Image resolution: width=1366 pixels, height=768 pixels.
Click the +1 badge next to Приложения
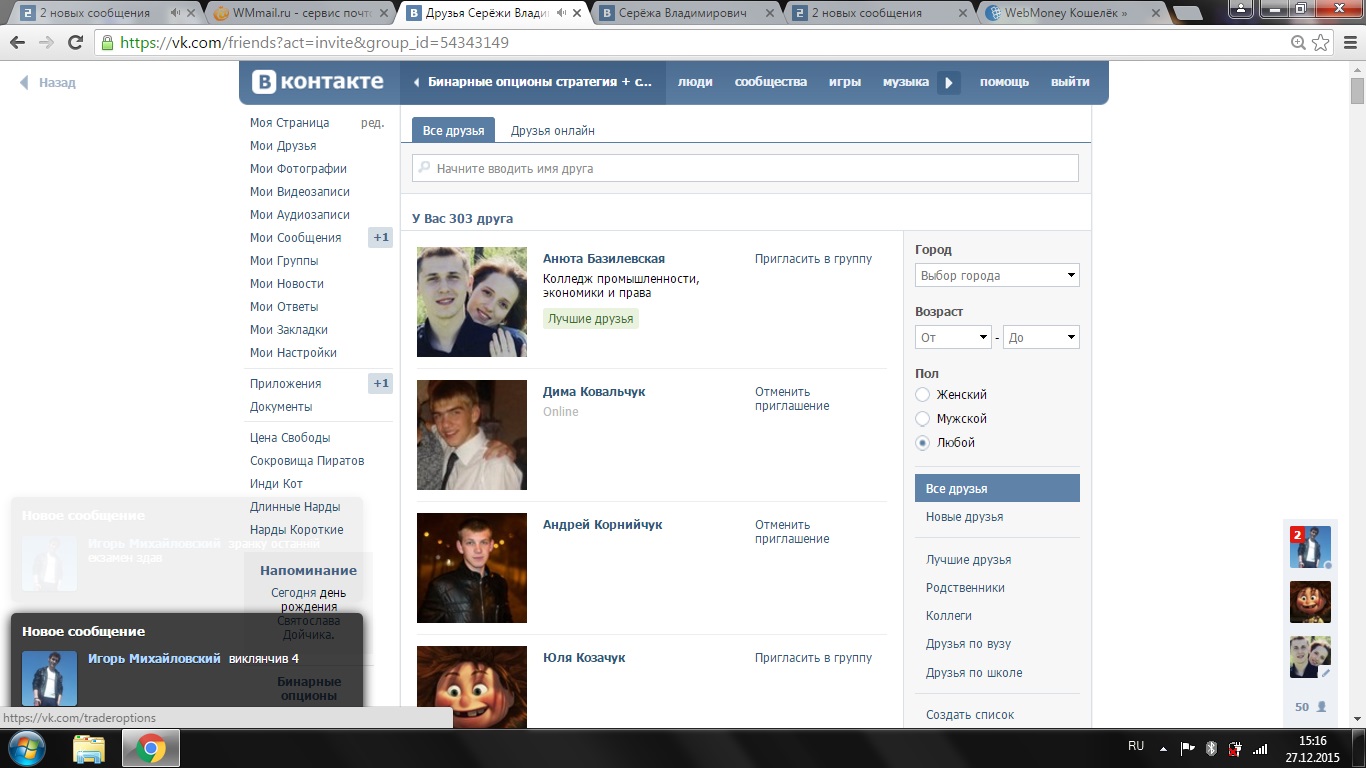380,384
